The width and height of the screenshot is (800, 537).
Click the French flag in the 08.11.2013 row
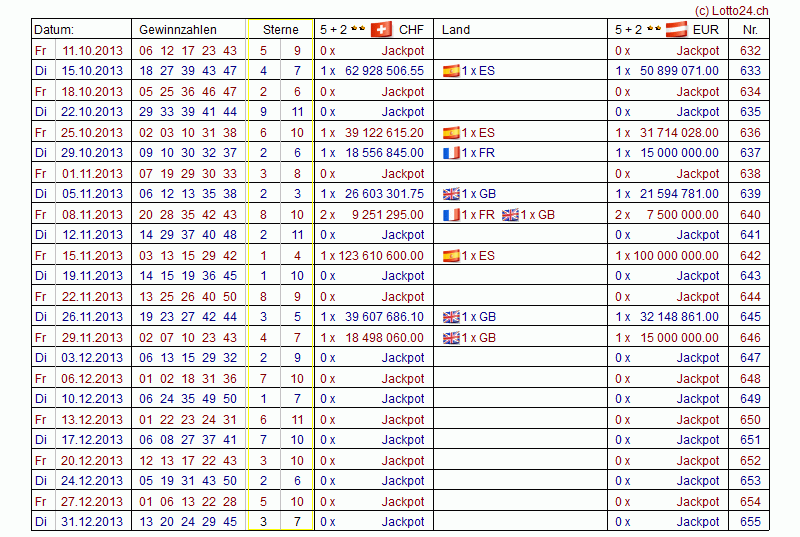[451, 215]
